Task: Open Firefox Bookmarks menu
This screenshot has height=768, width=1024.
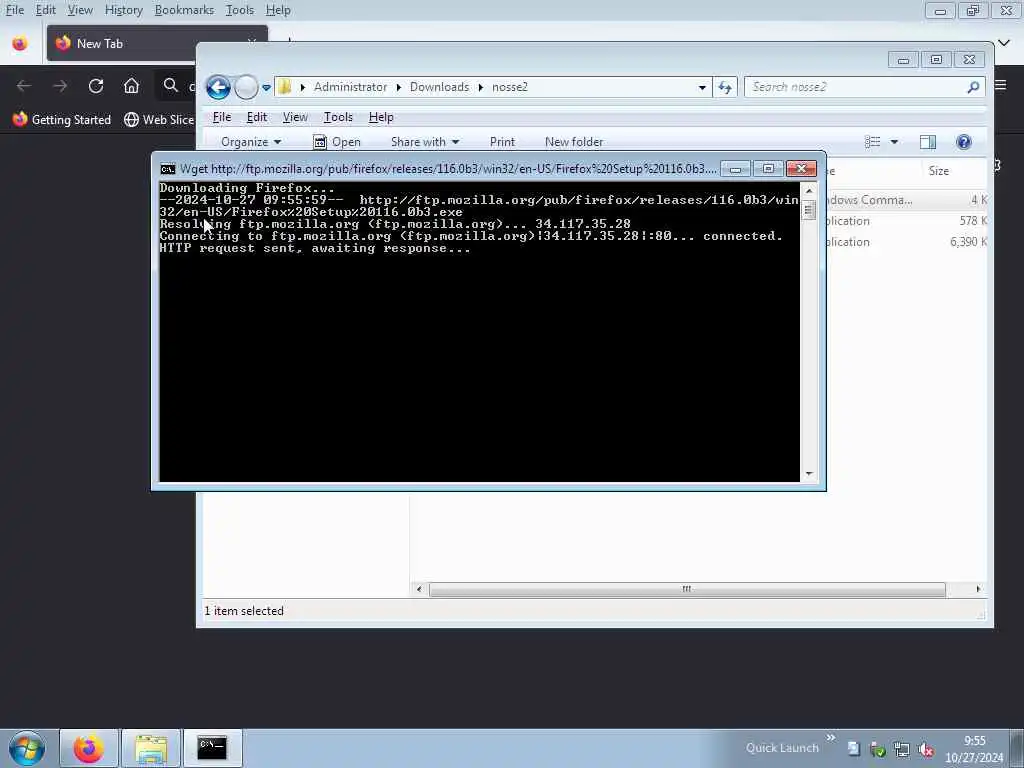Action: [184, 10]
